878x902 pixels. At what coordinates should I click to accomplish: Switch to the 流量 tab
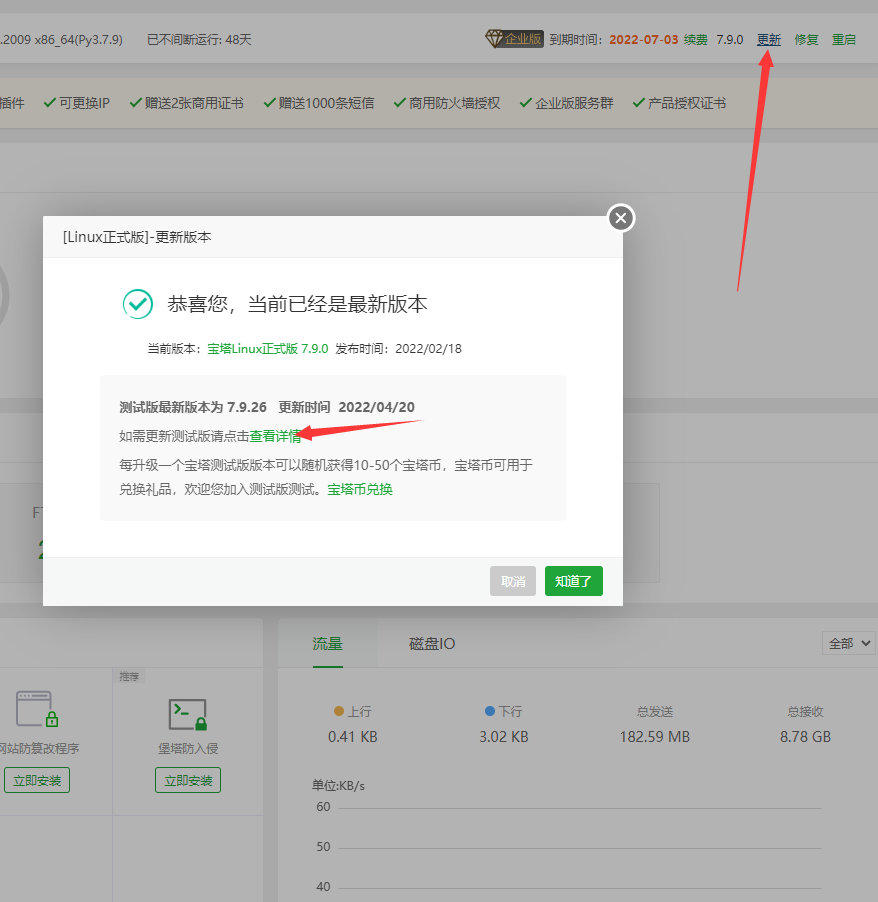pos(327,644)
